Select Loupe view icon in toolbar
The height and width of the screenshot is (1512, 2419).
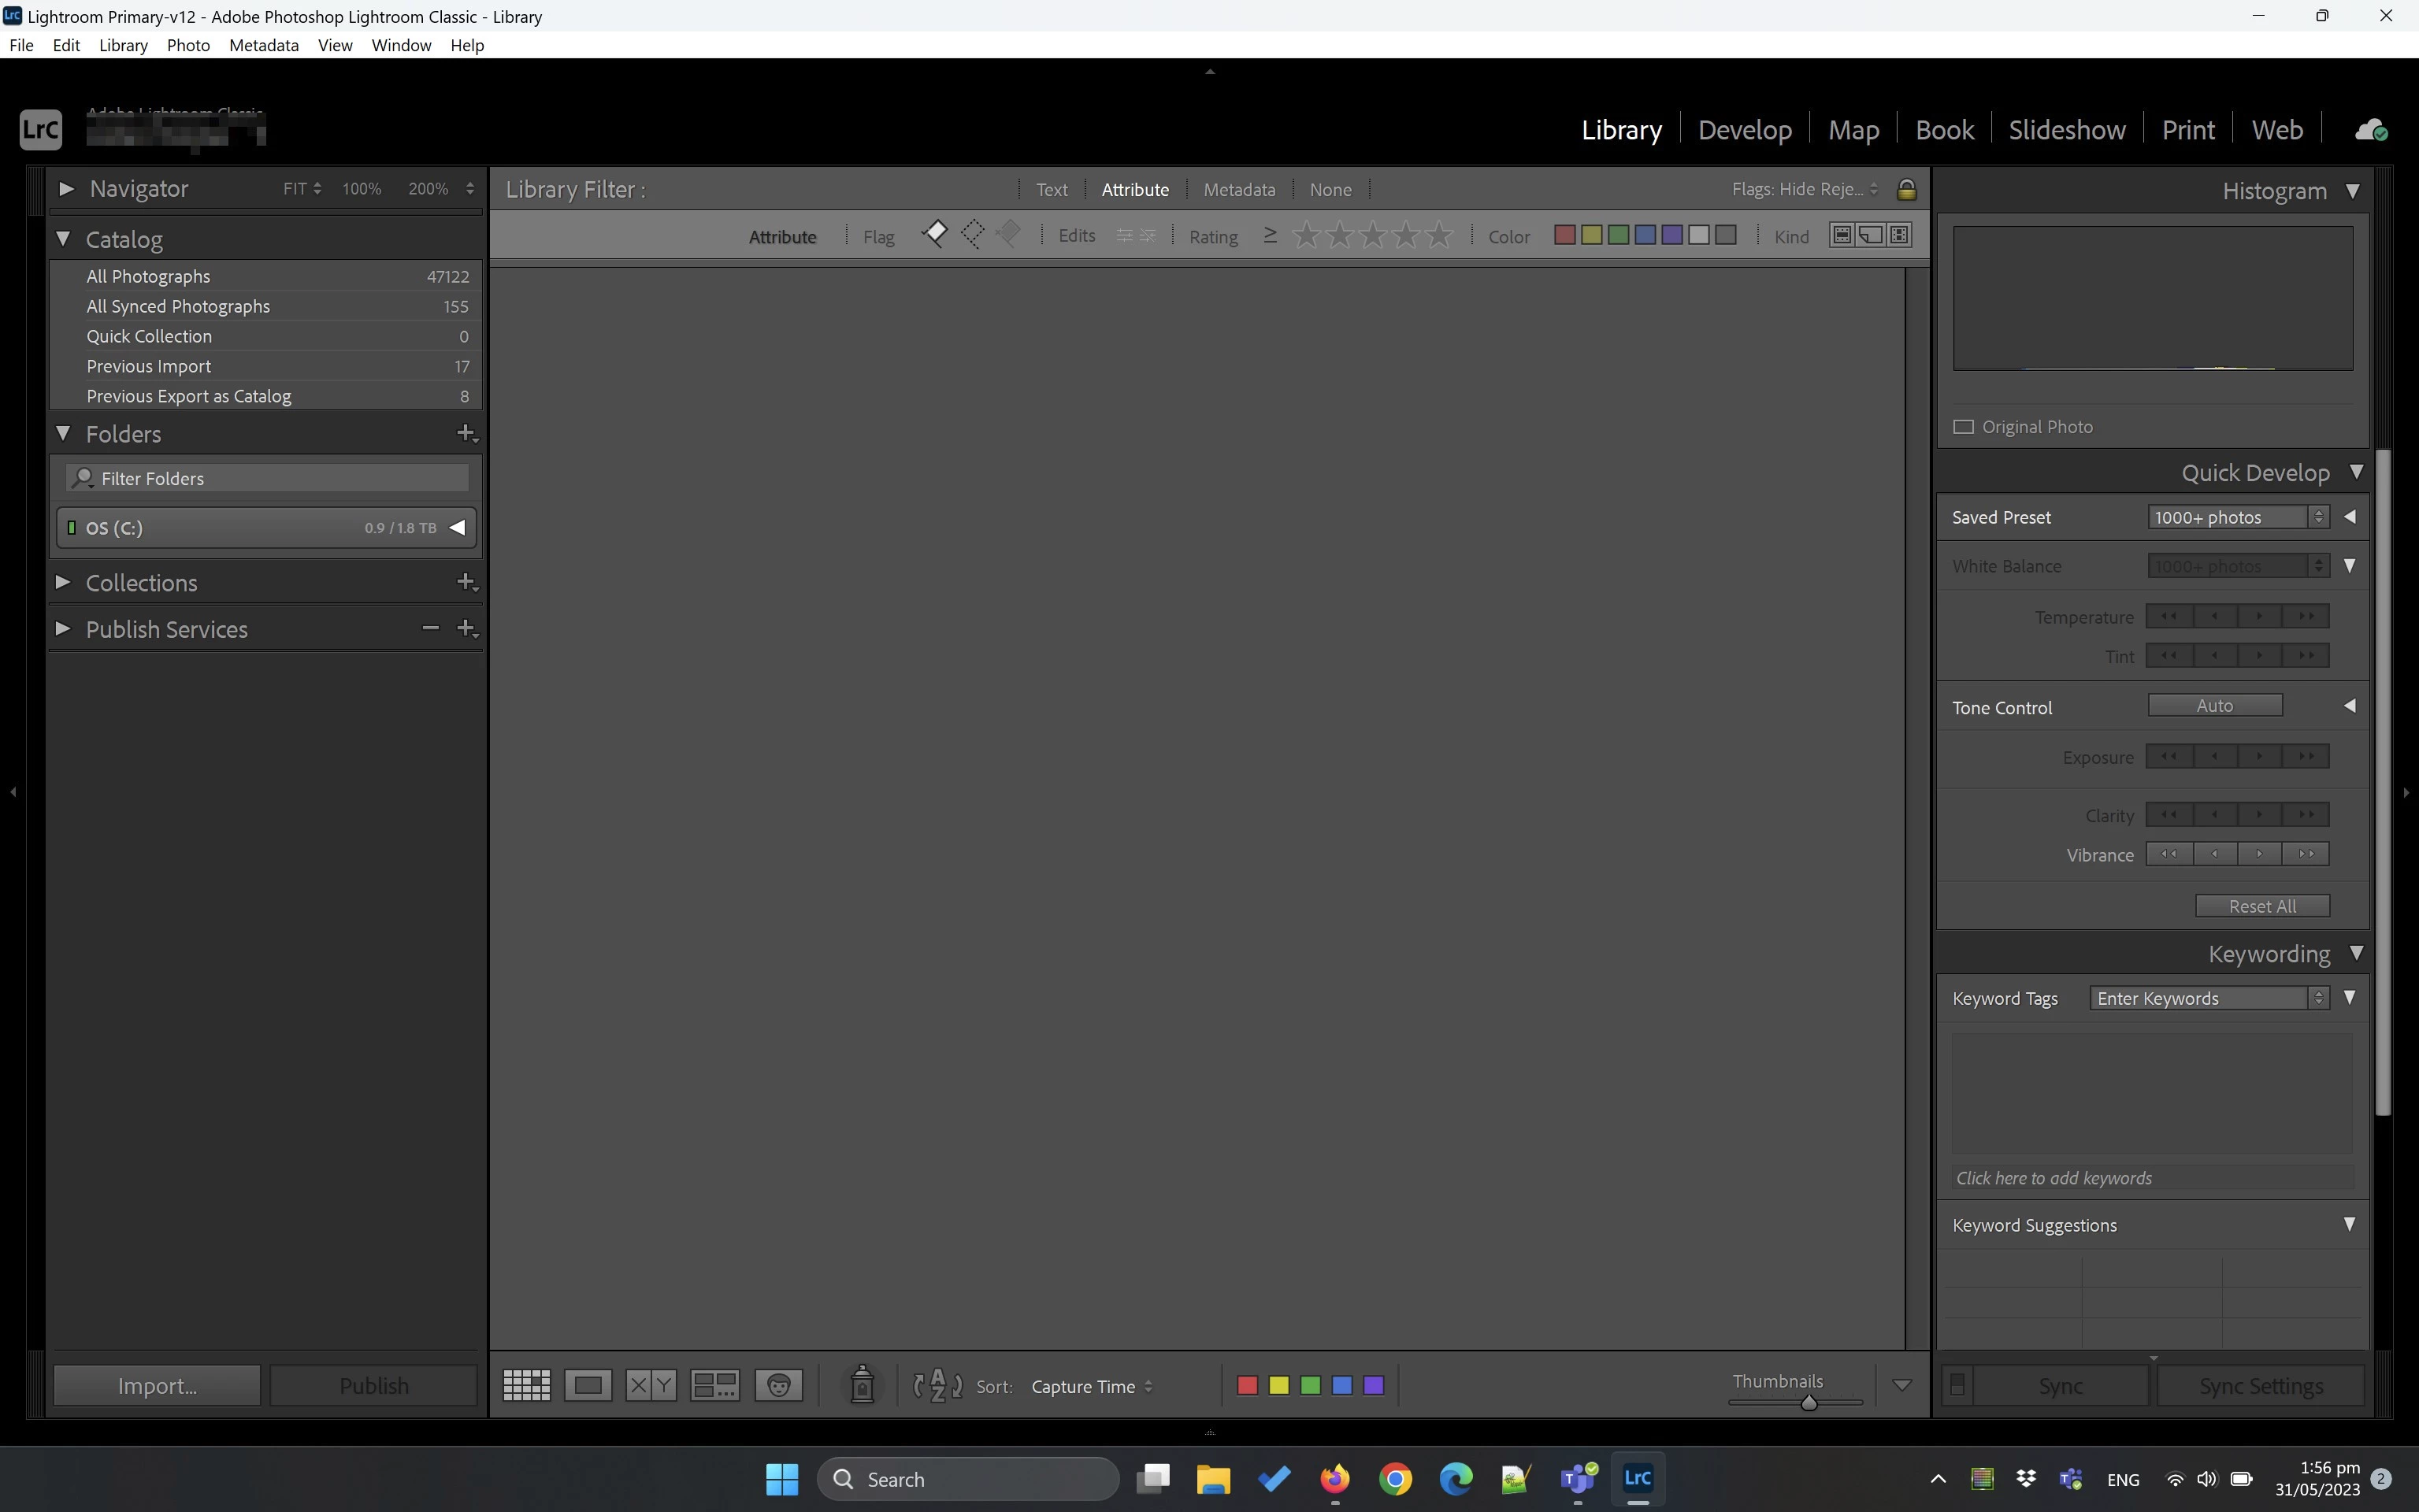588,1385
